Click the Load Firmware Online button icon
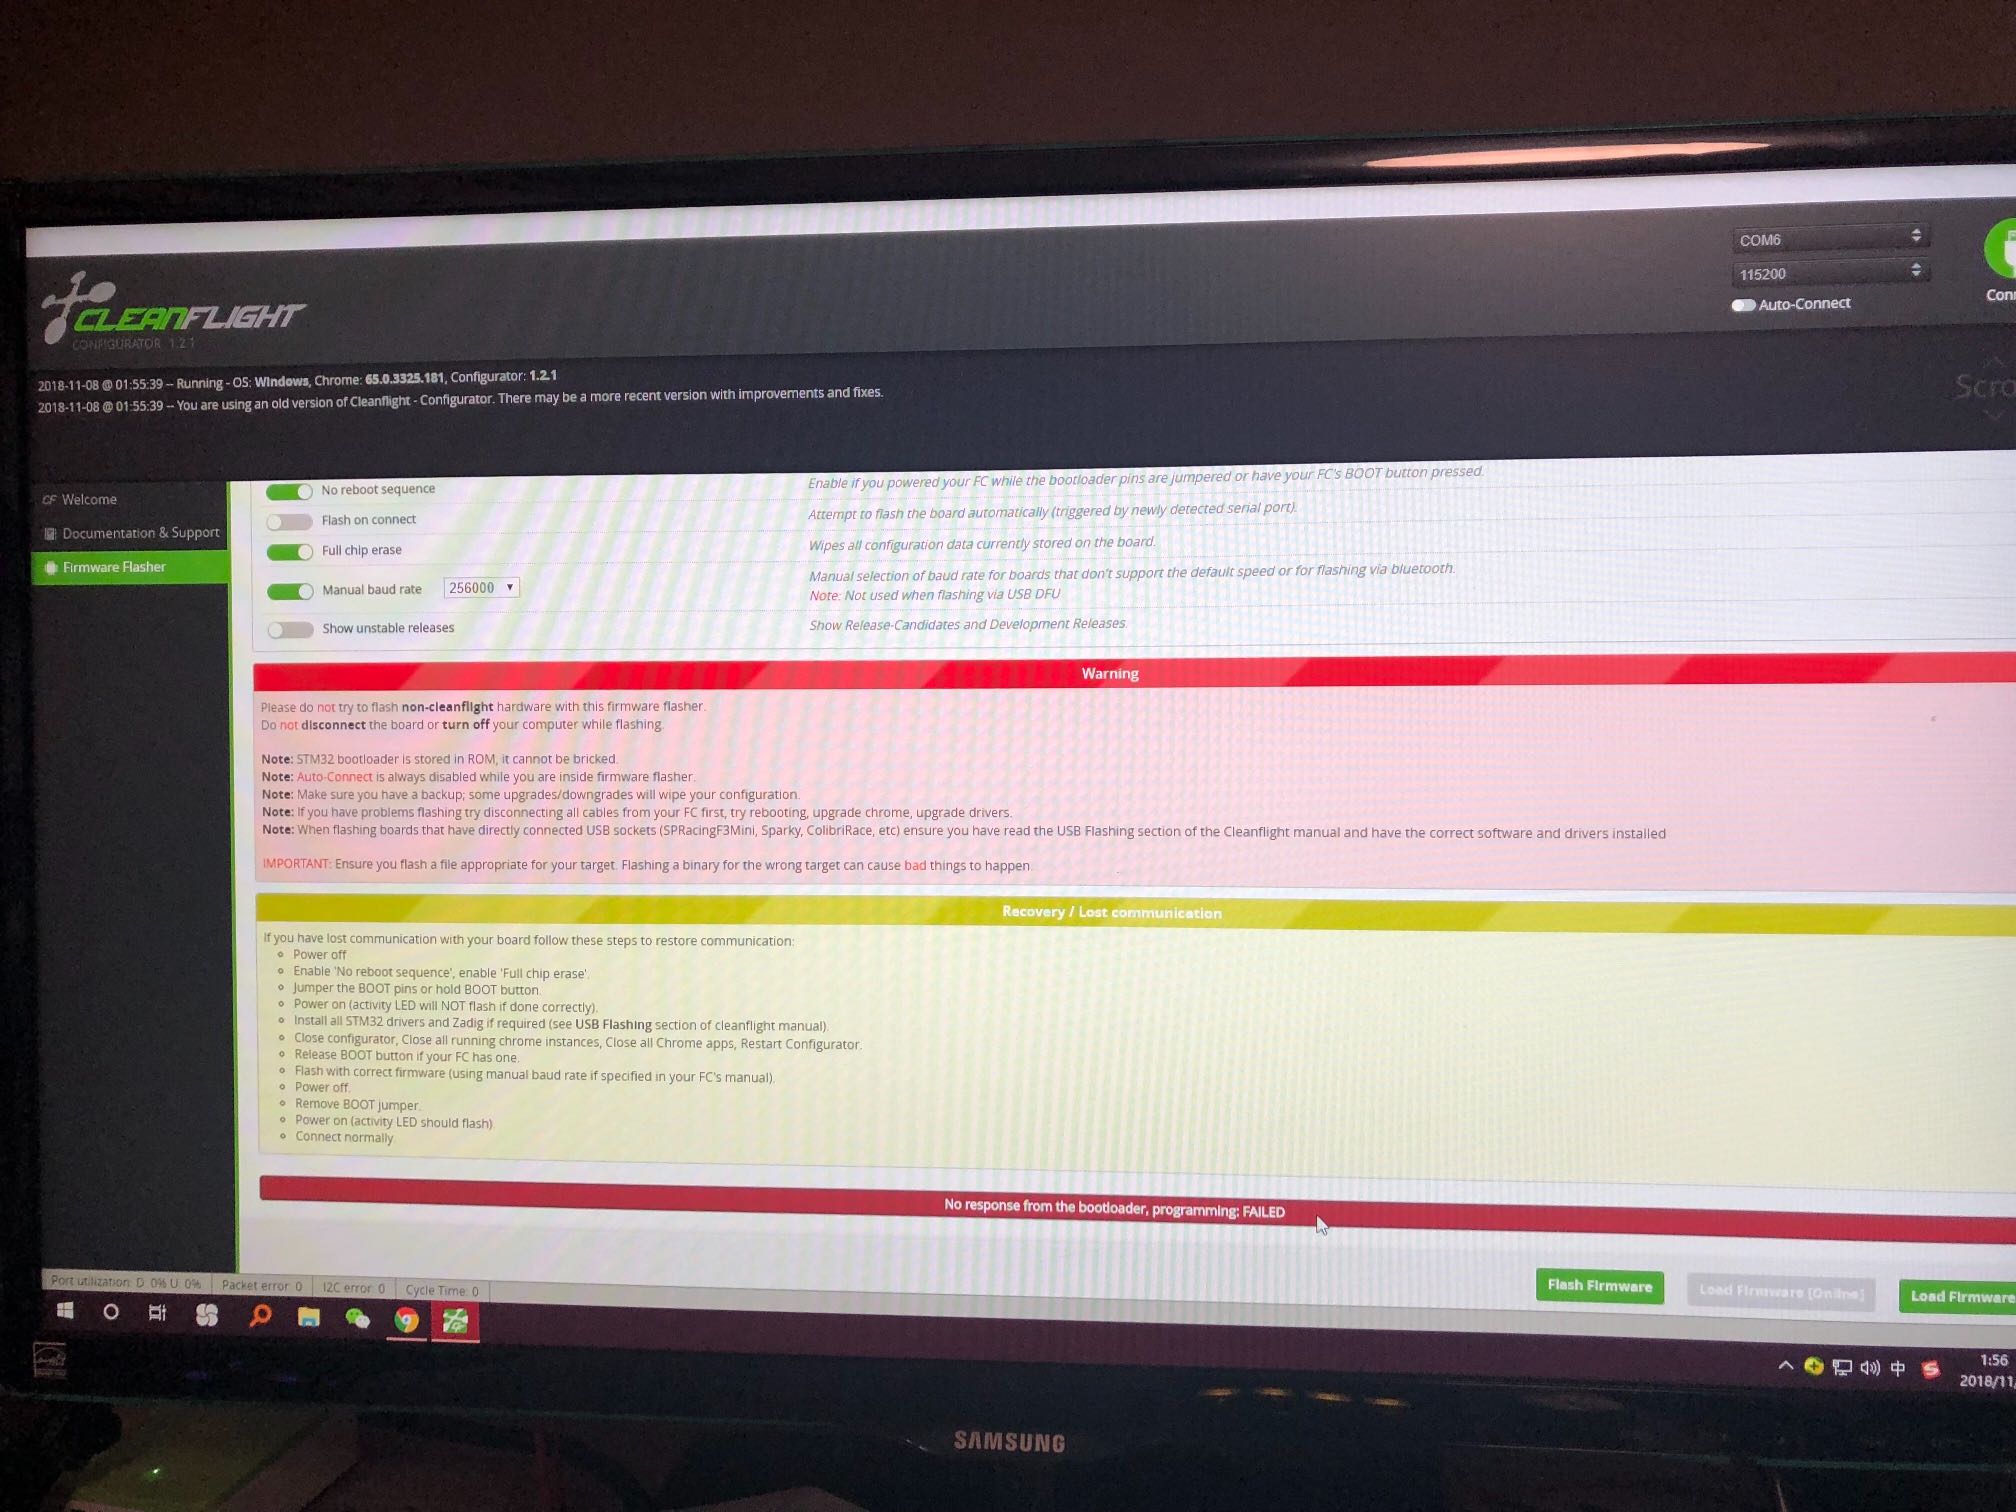 [1775, 1286]
